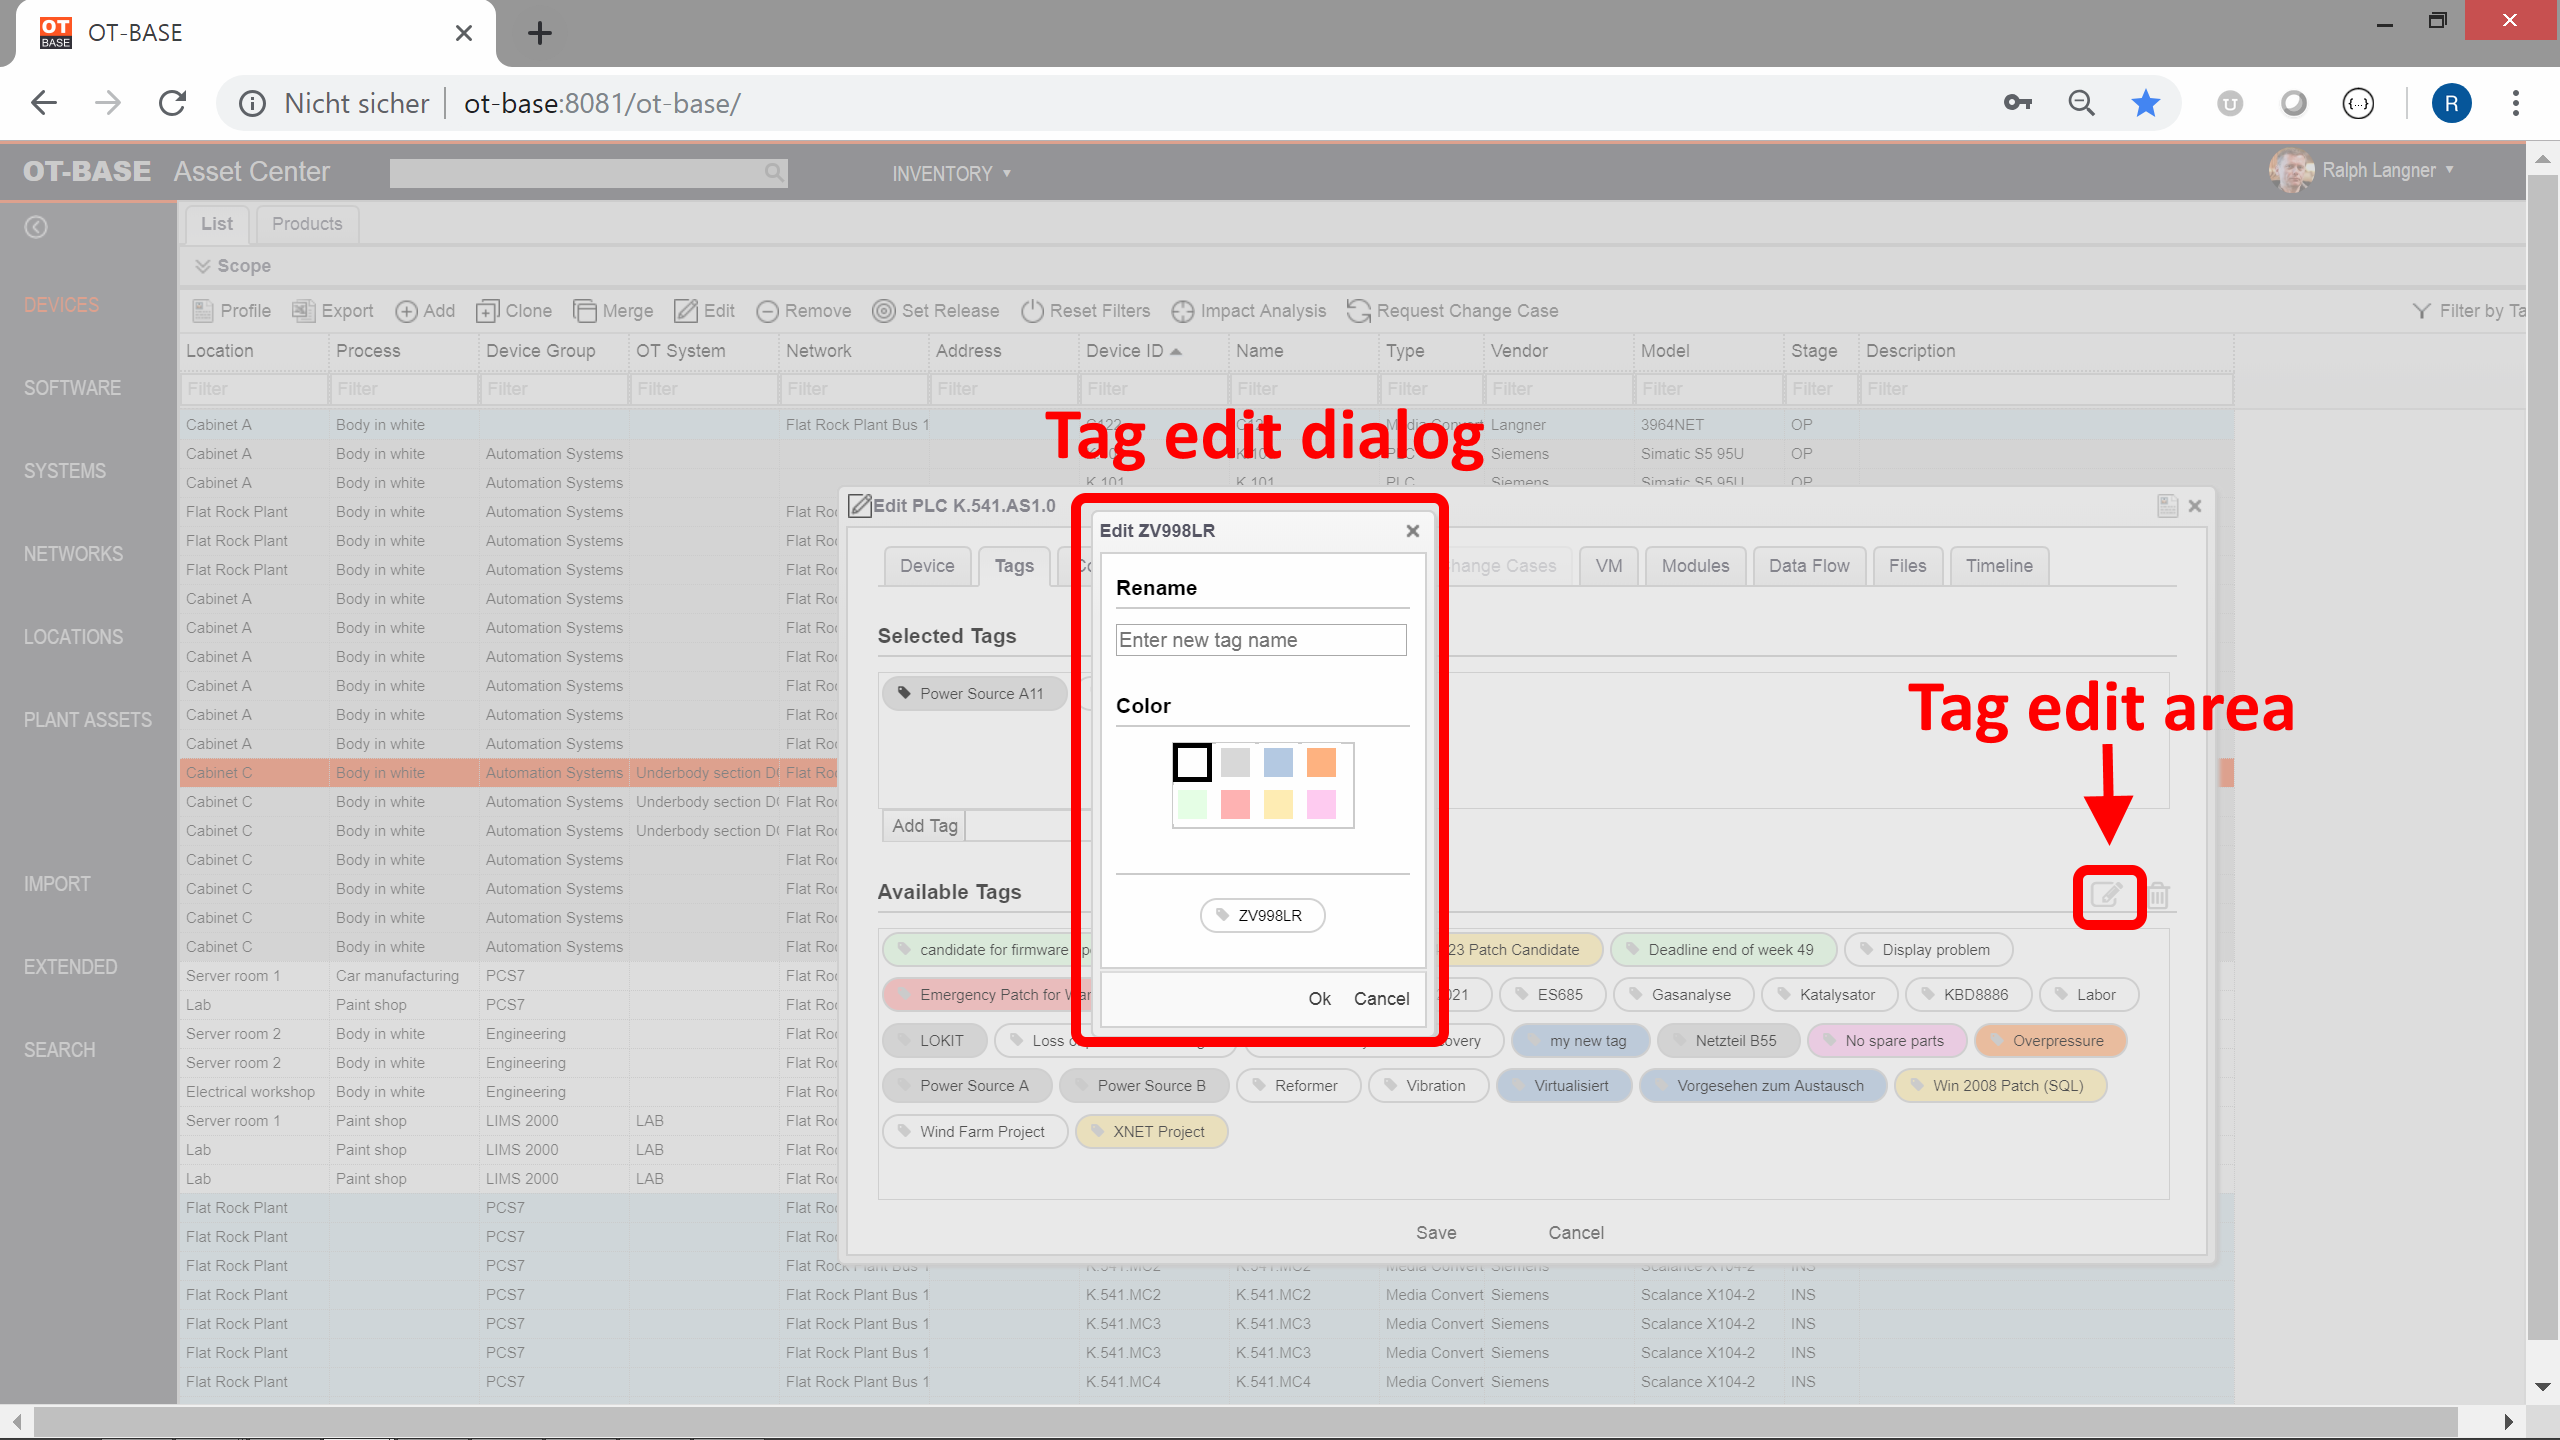The width and height of the screenshot is (2560, 1440).
Task: Select the orange color swatch
Action: click(x=1321, y=763)
